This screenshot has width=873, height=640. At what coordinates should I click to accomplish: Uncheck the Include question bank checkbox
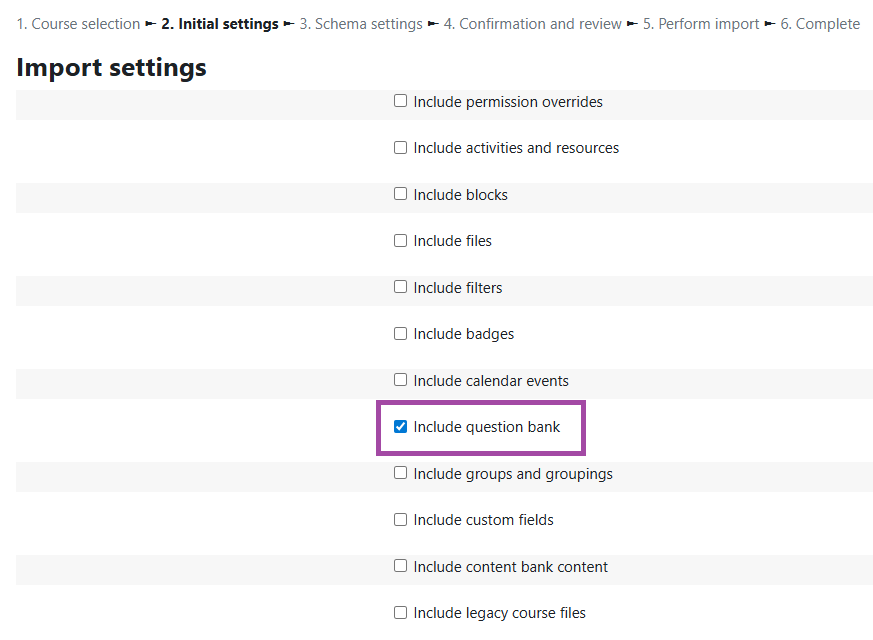click(400, 426)
